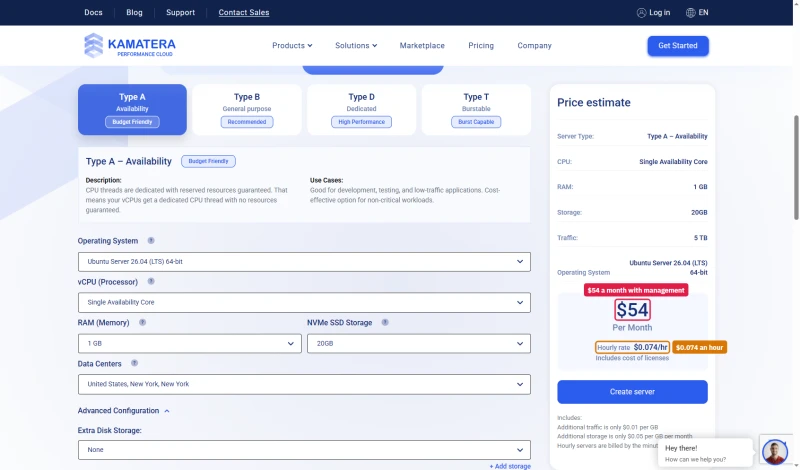Expand the Solutions menu

[x=356, y=45]
